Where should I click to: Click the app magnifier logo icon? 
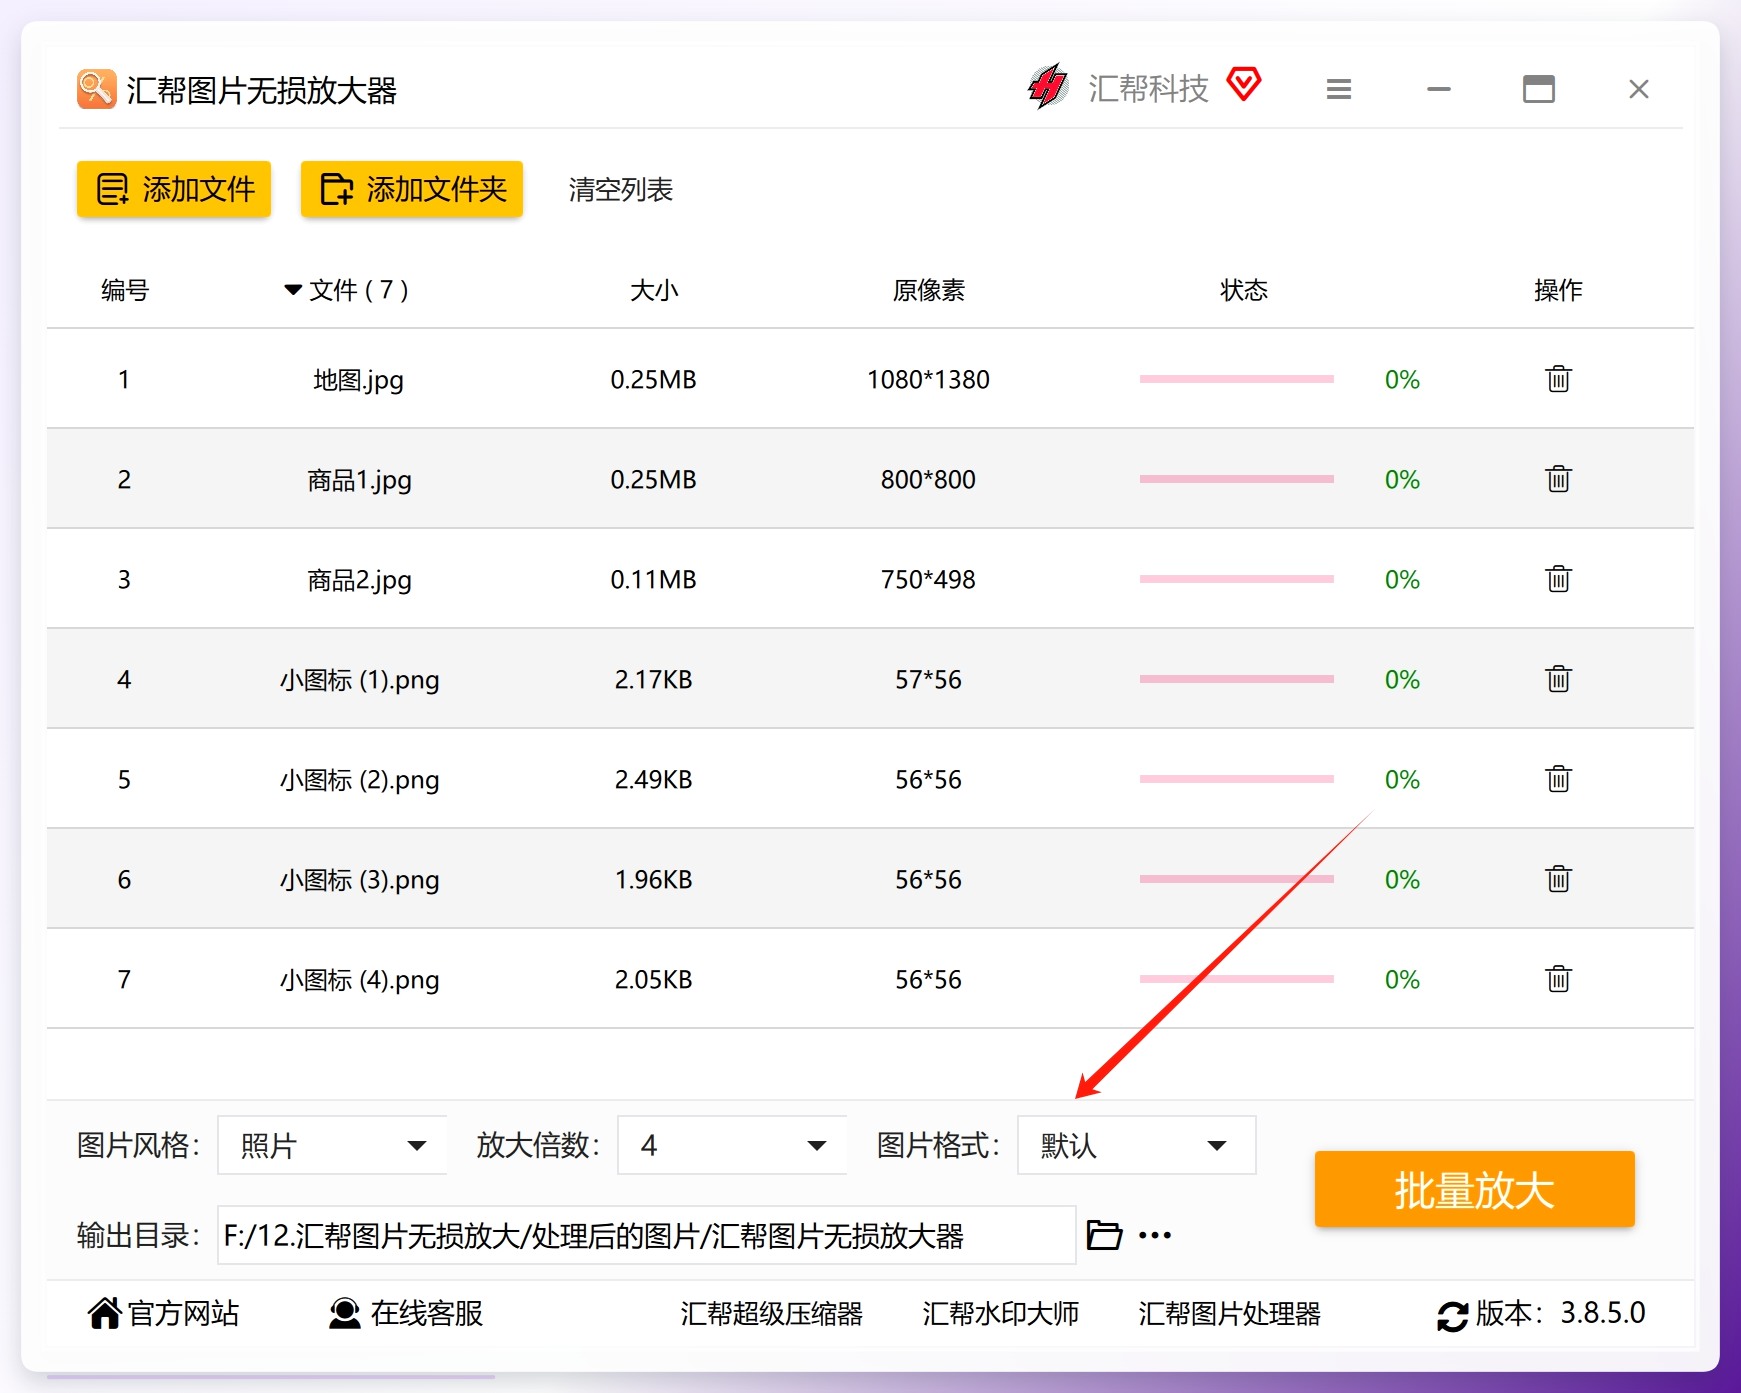(96, 89)
